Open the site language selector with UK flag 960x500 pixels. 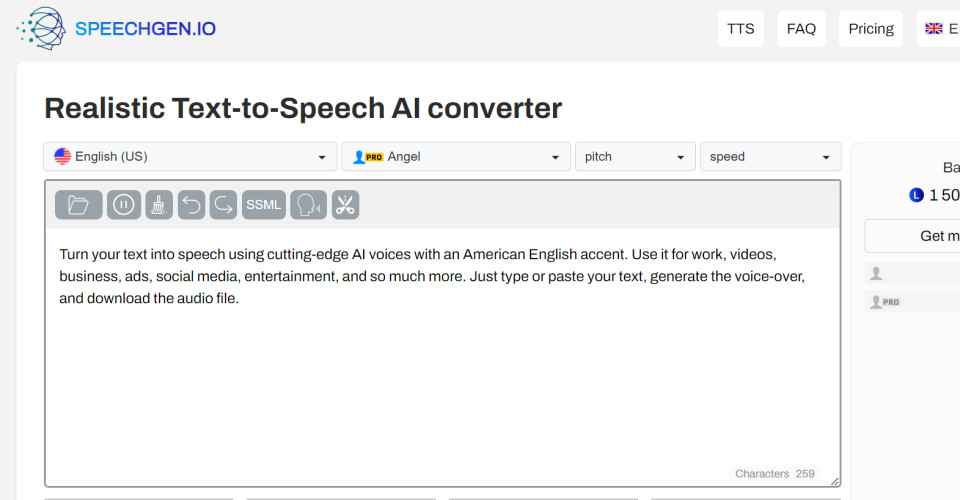(x=938, y=29)
